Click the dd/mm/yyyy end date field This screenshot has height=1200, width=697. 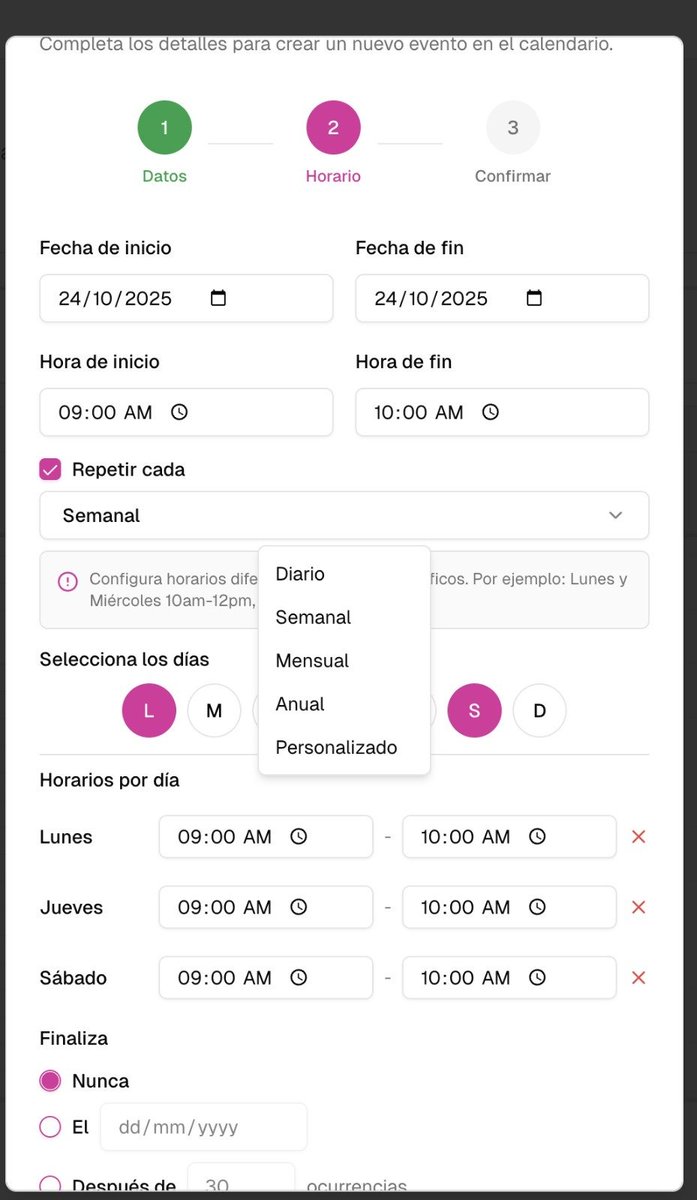pyautogui.click(x=203, y=1127)
